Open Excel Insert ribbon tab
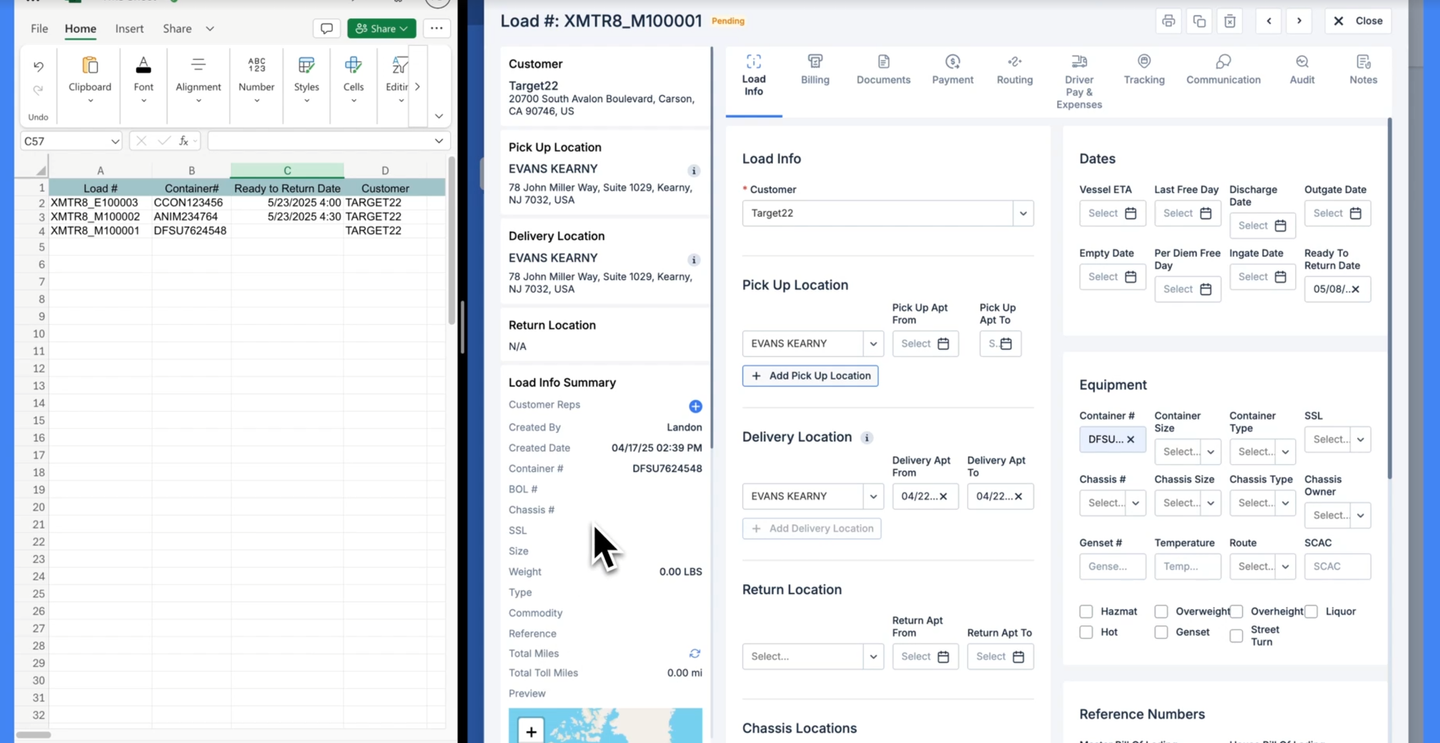 tap(129, 29)
